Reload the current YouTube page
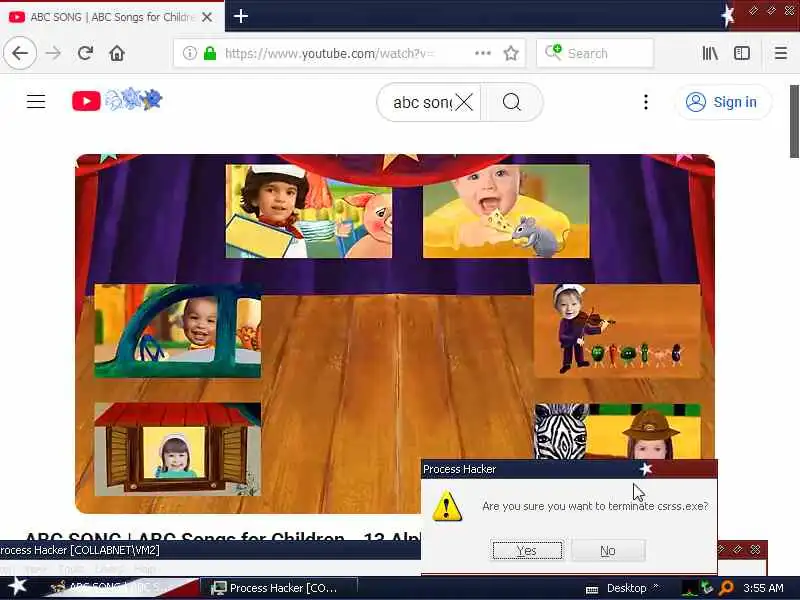Image resolution: width=800 pixels, height=600 pixels. tap(85, 53)
